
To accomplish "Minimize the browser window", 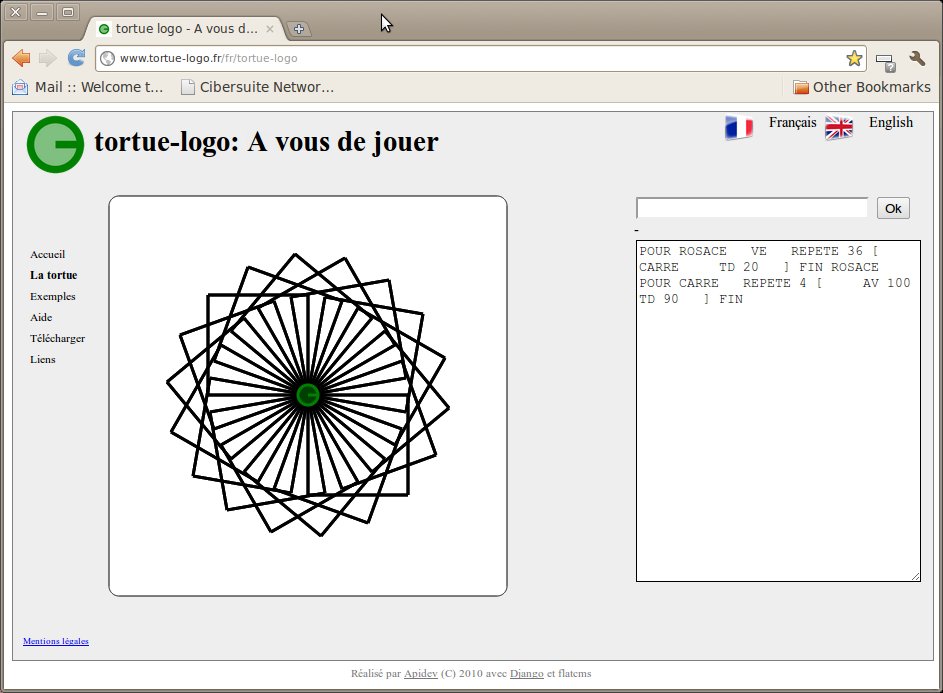I will (x=41, y=12).
